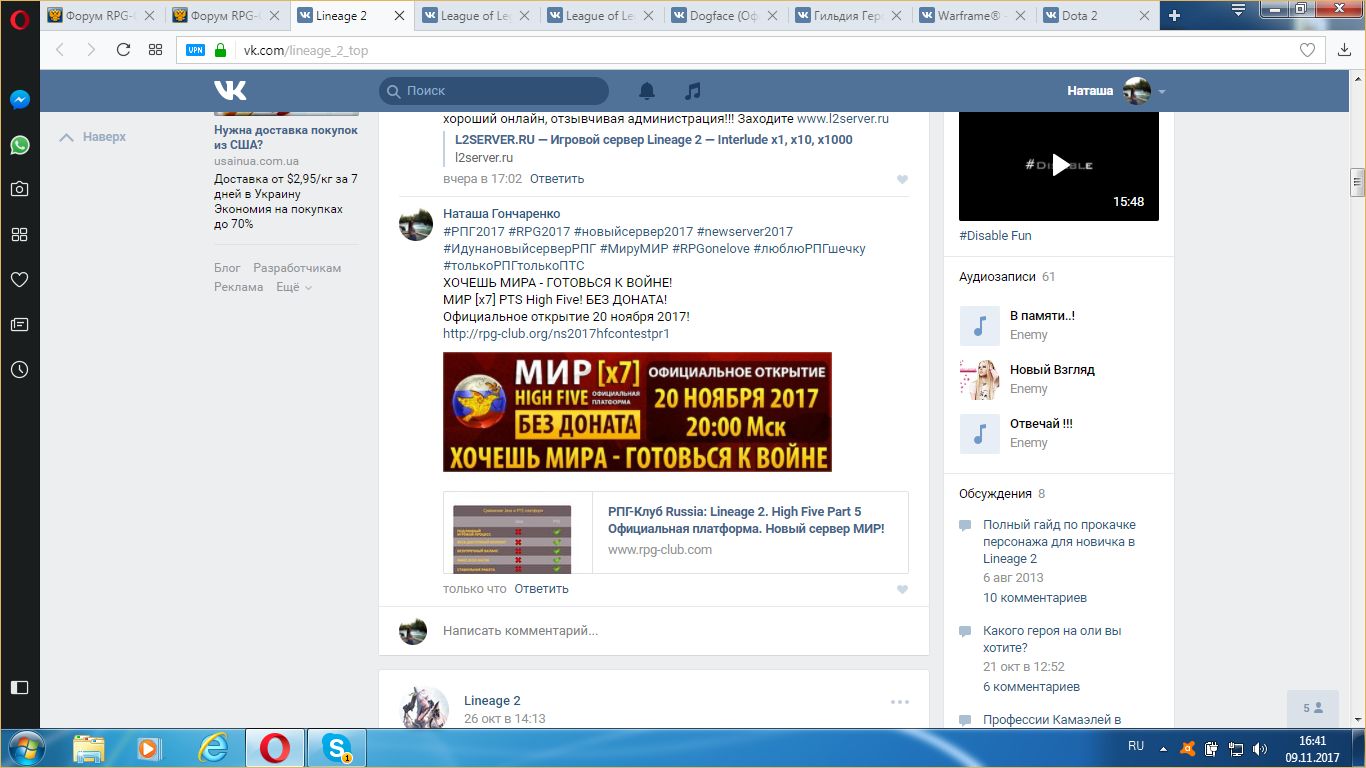This screenshot has width=1366, height=768.
Task: Open Messenger in Opera sidebar
Action: coord(19,100)
